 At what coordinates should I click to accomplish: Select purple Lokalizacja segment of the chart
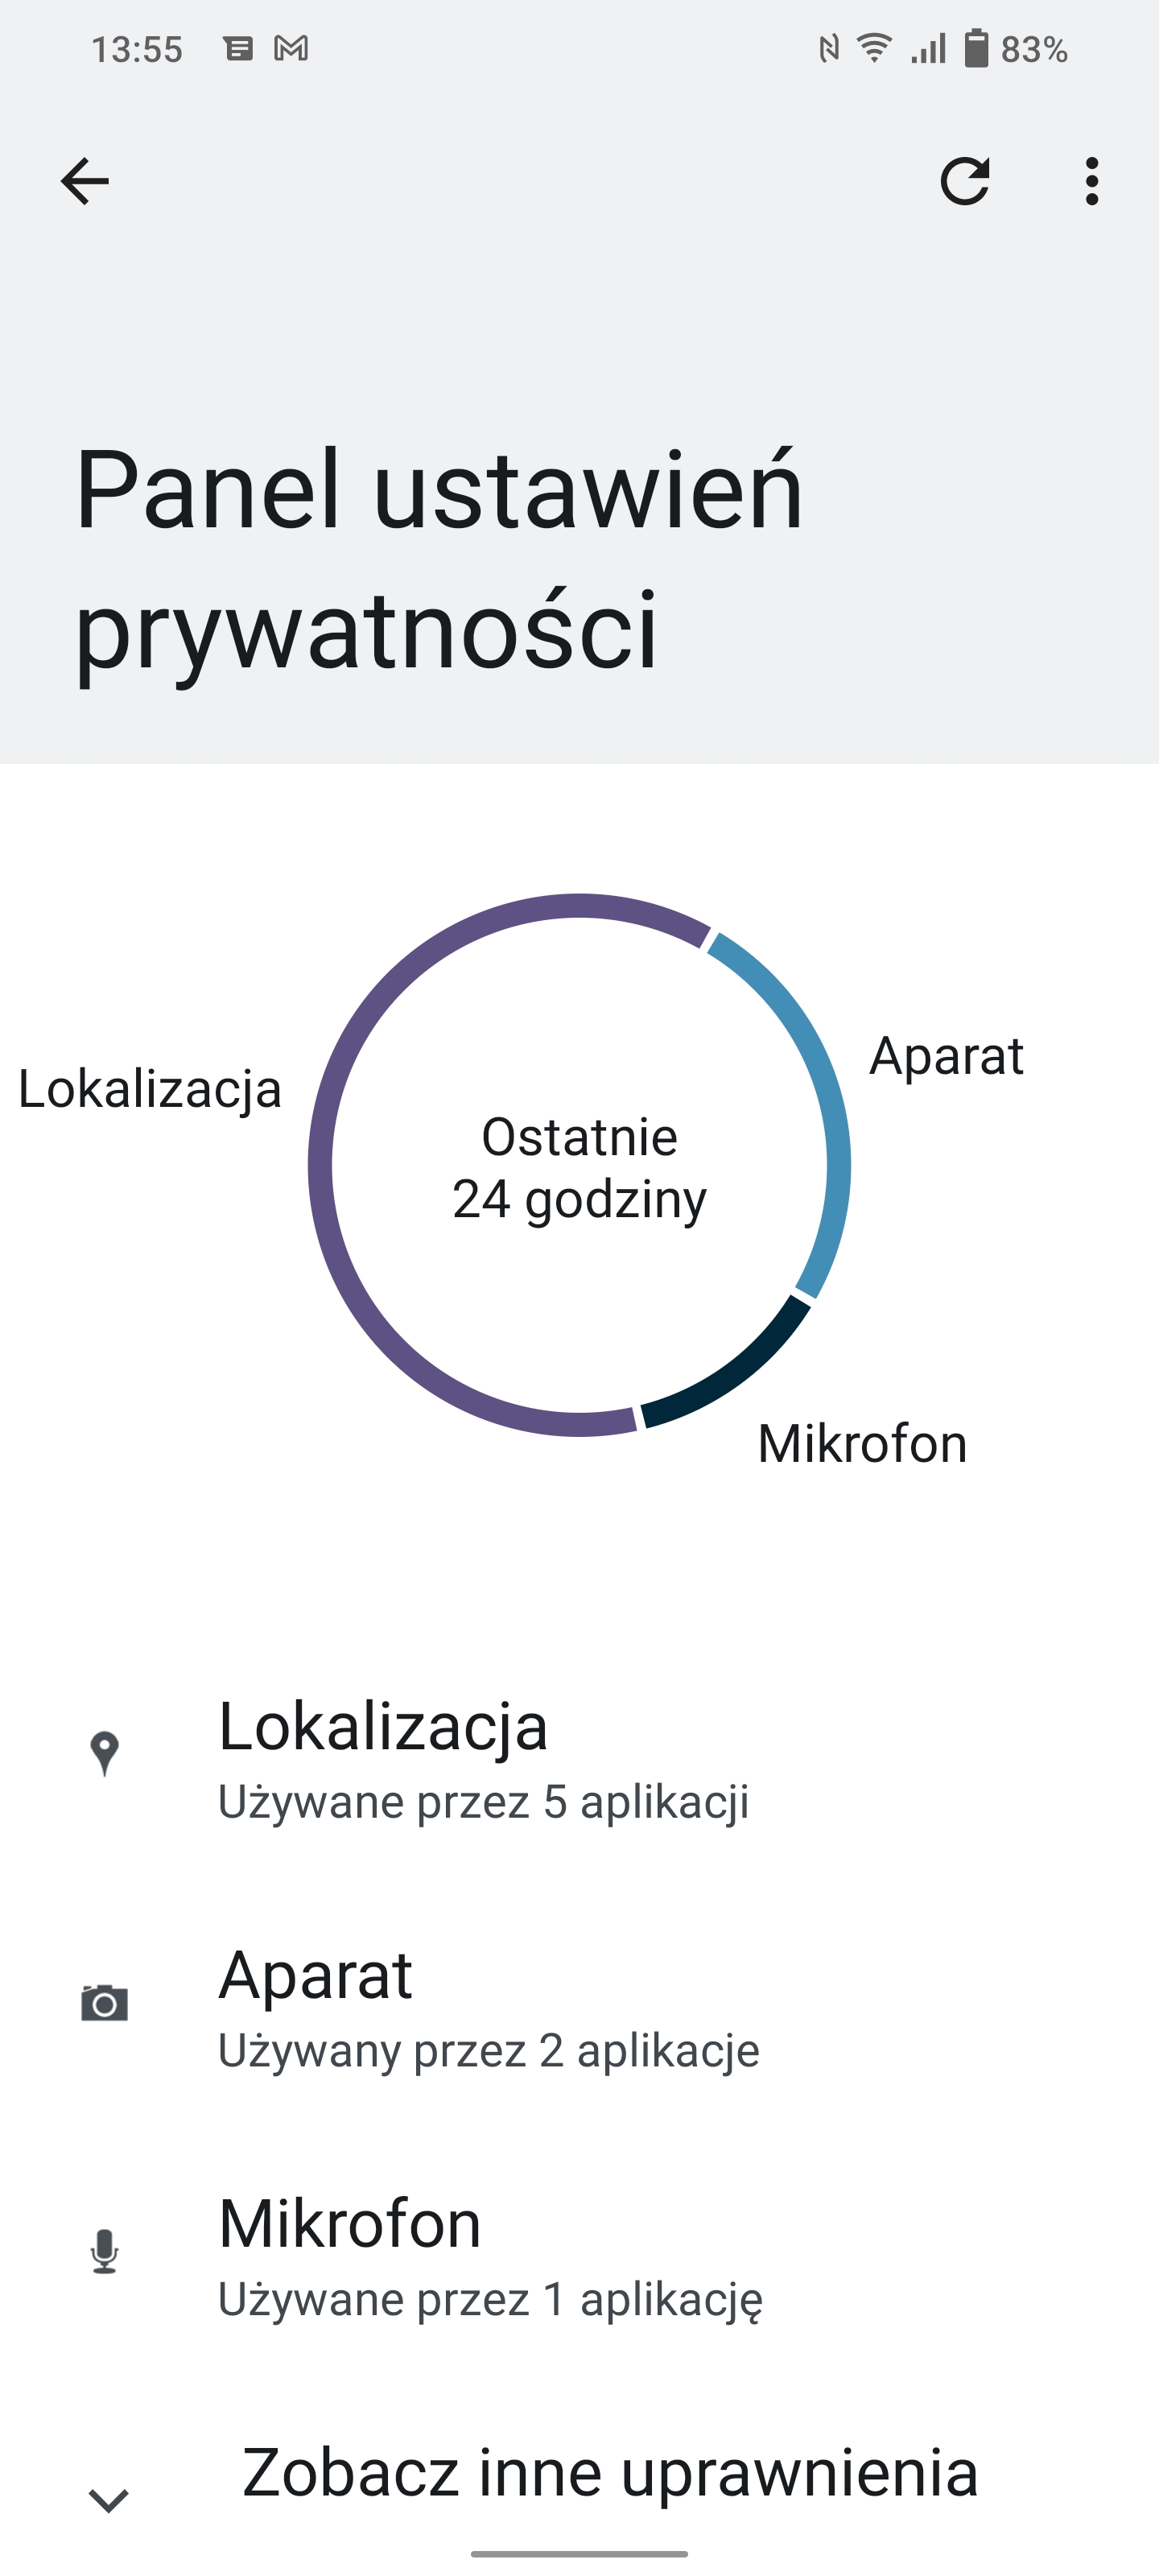(x=322, y=1165)
